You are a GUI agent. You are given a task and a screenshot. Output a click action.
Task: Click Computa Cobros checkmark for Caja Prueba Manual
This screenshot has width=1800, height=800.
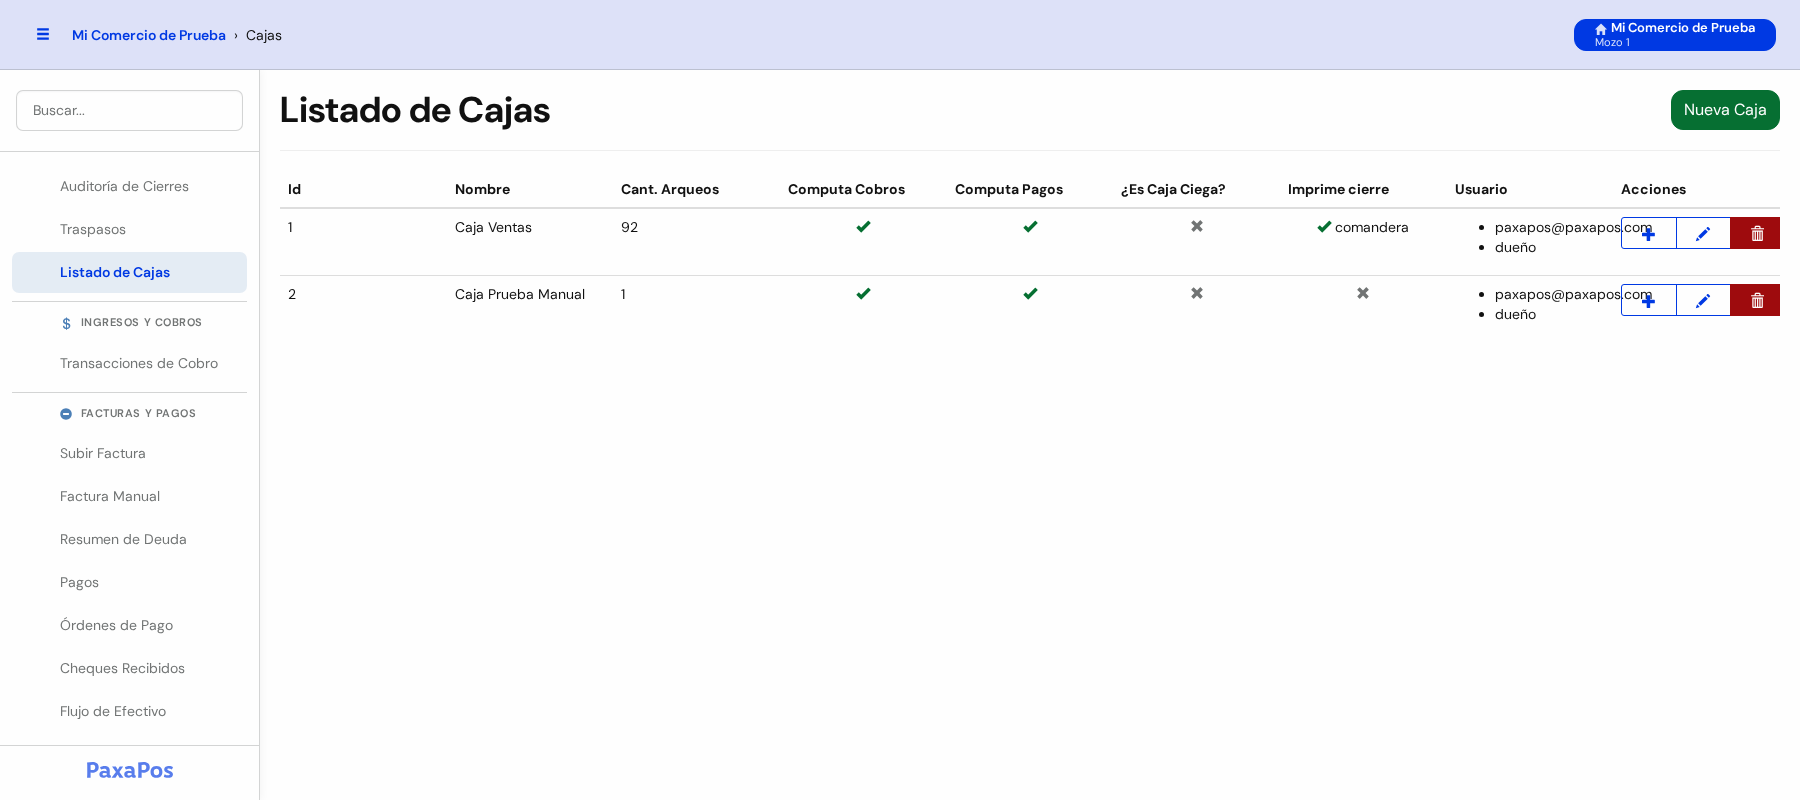(x=863, y=294)
